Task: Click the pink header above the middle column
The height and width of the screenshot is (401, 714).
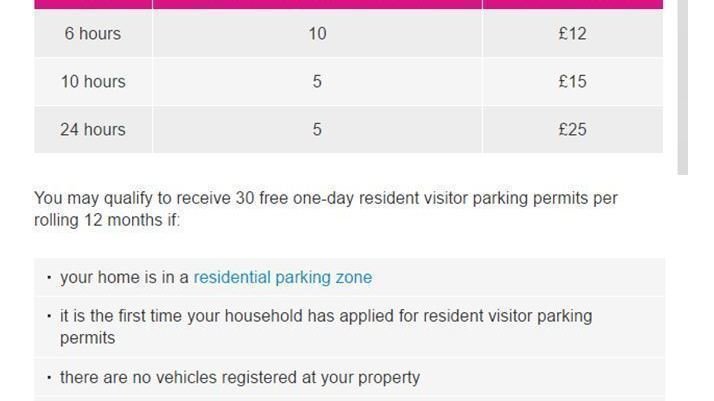Action: click(x=317, y=4)
